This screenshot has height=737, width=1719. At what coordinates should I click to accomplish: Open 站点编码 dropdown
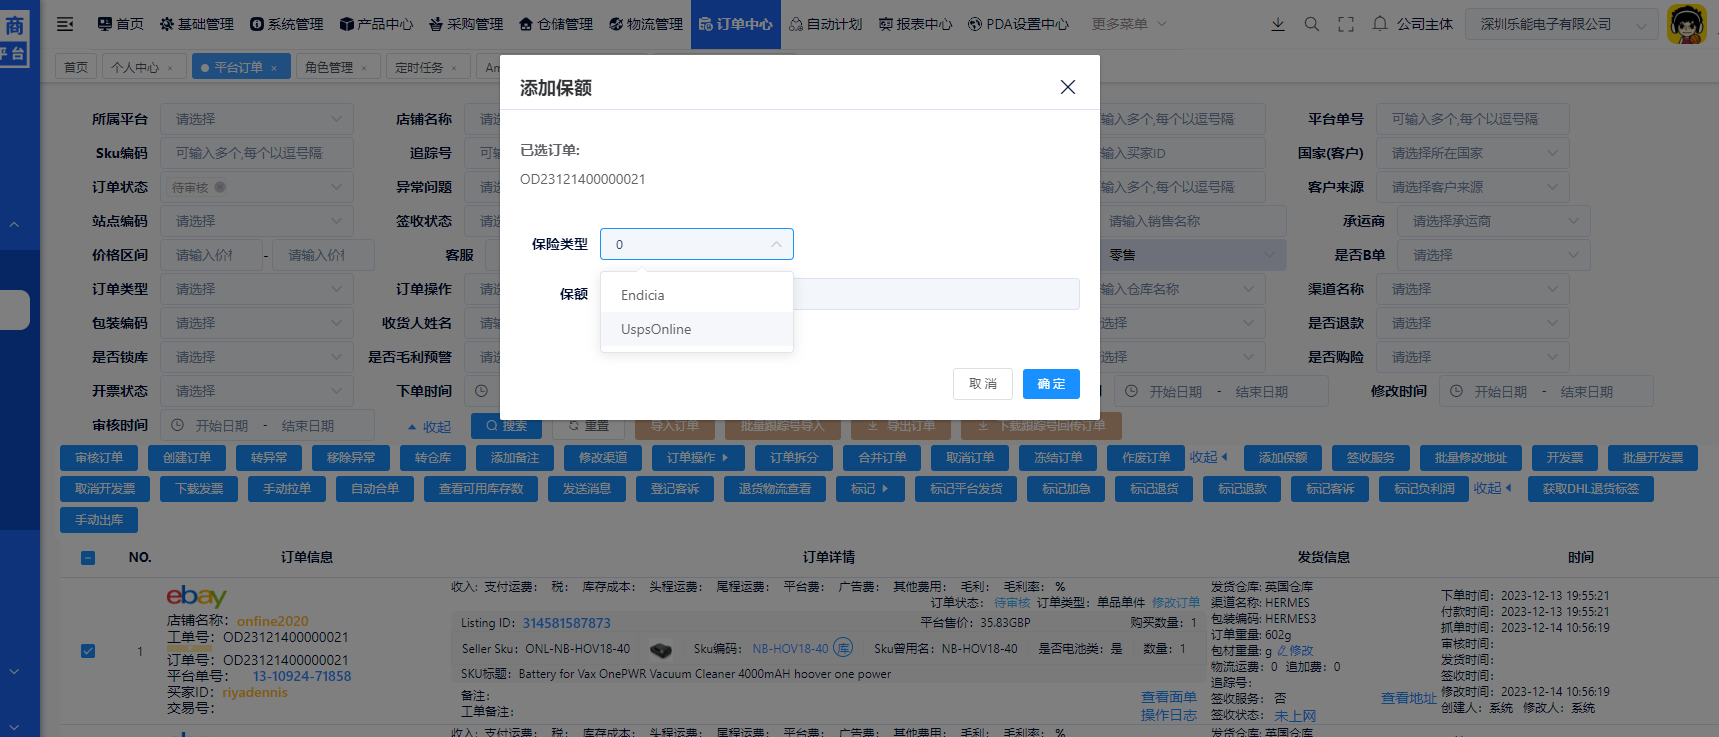[257, 221]
